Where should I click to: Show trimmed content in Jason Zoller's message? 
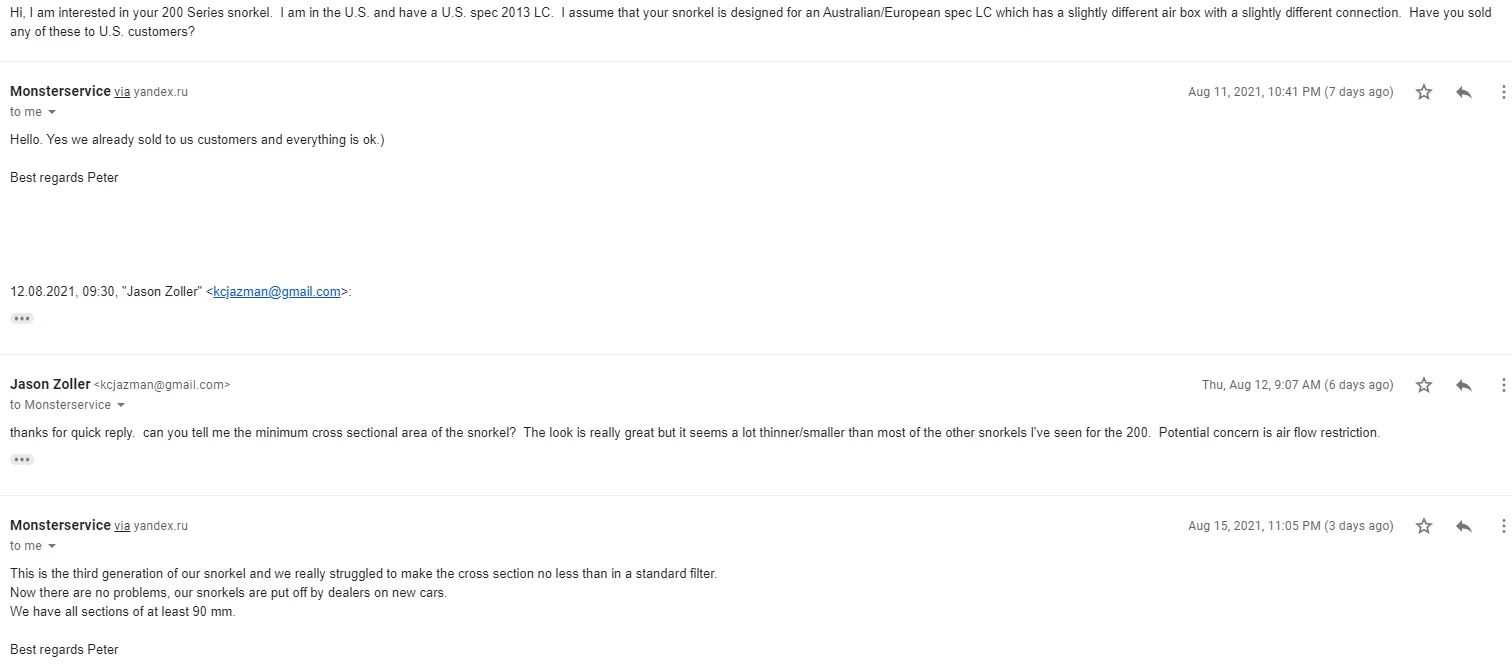click(x=22, y=460)
